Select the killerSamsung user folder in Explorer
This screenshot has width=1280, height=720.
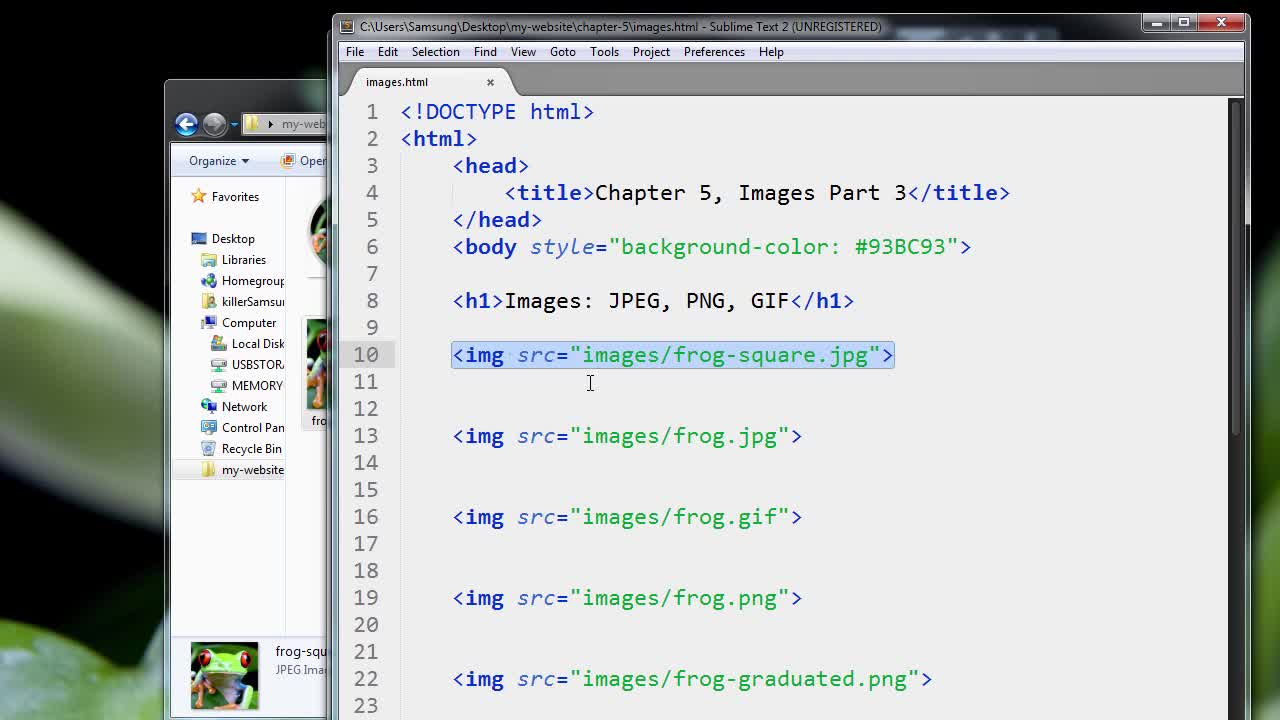253,302
